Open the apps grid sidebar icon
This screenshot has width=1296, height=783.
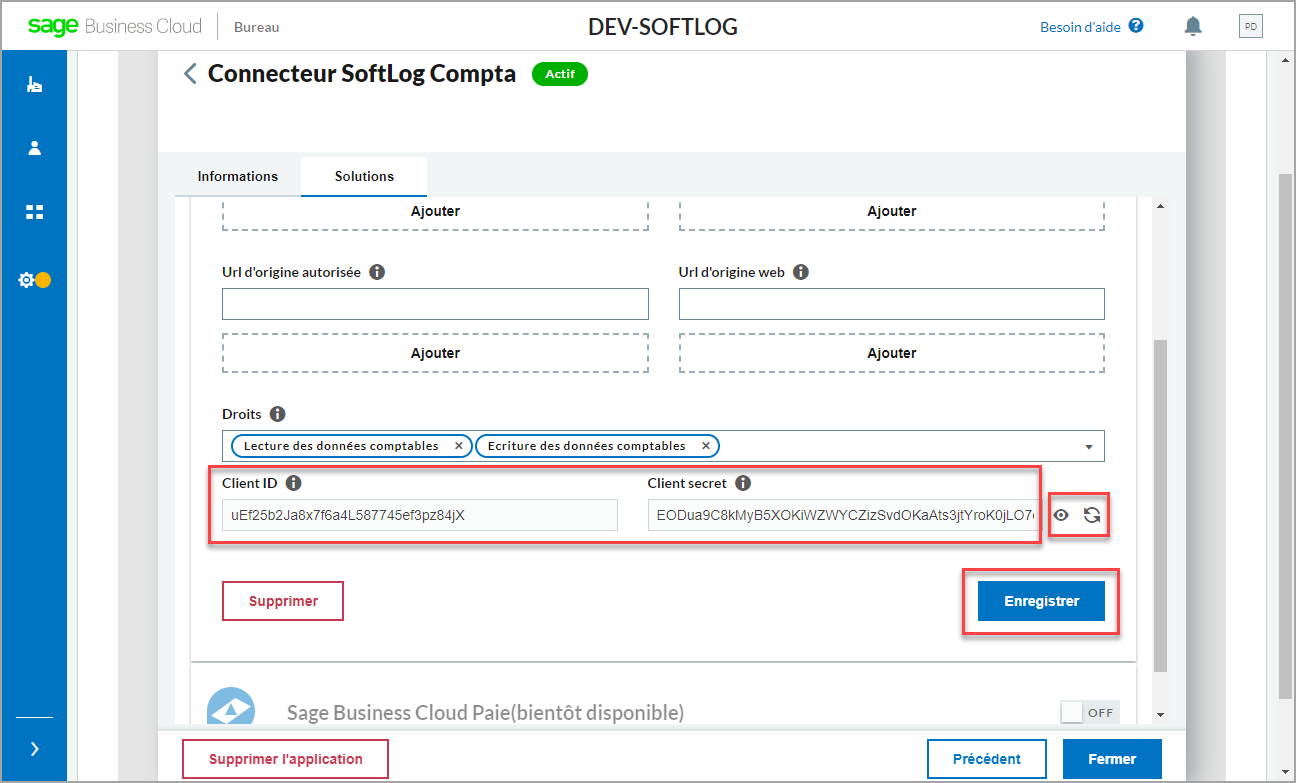coord(35,212)
